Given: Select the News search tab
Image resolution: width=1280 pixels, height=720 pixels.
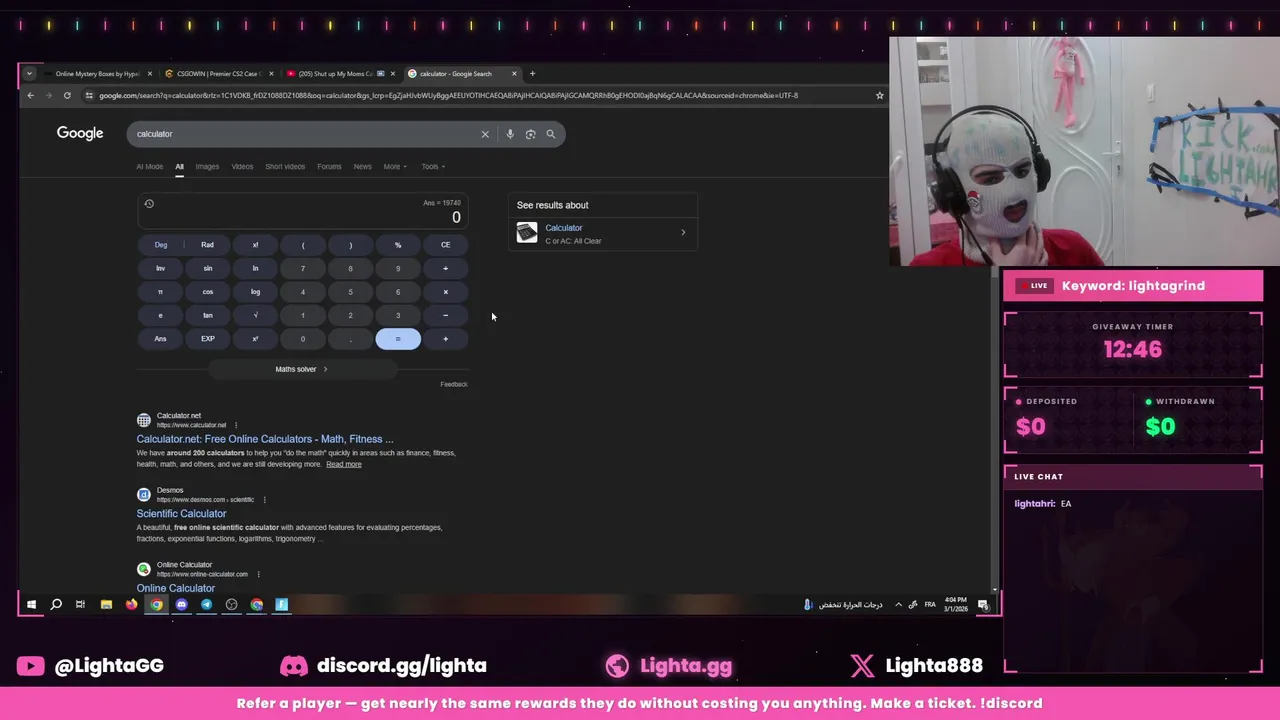Looking at the screenshot, I should pyautogui.click(x=362, y=167).
